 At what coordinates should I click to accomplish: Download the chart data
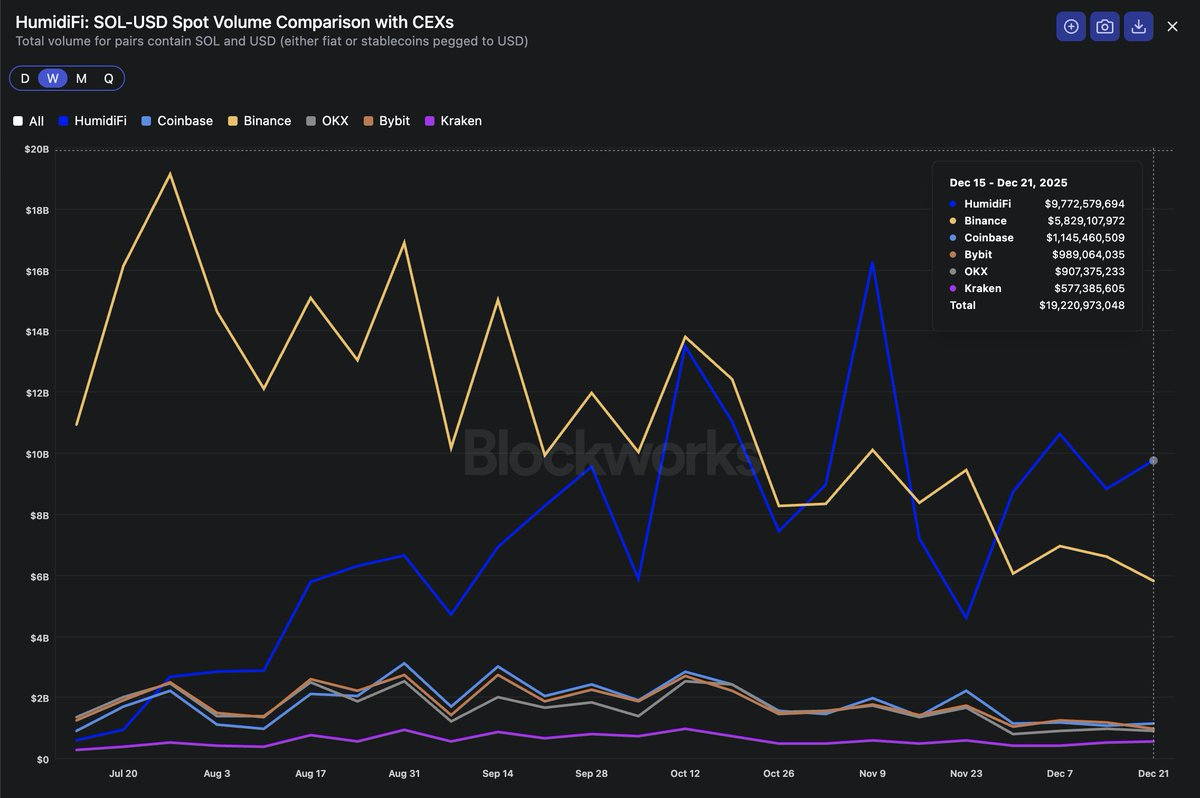point(1138,27)
